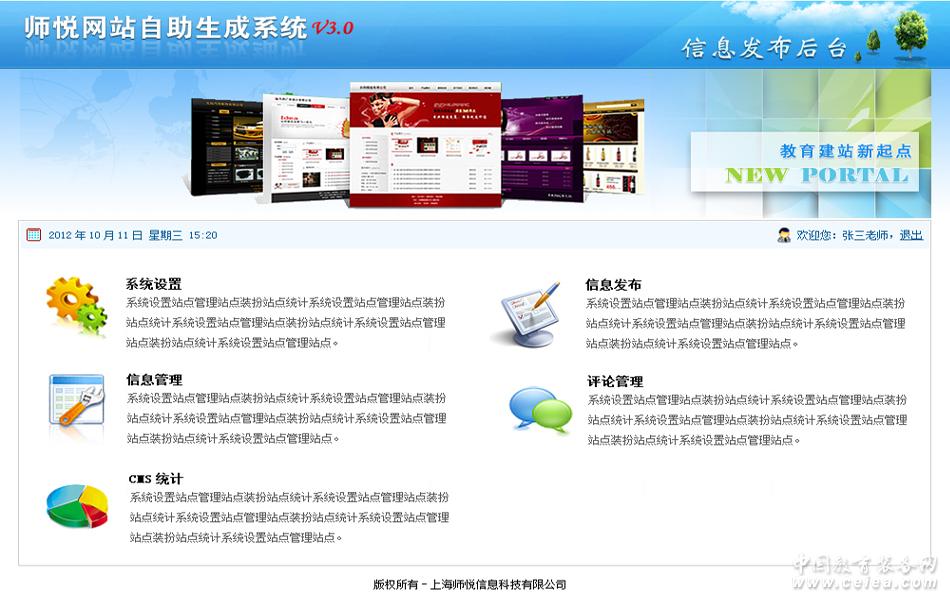
Task: Click the calendar icon beside the date
Action: [x=34, y=235]
